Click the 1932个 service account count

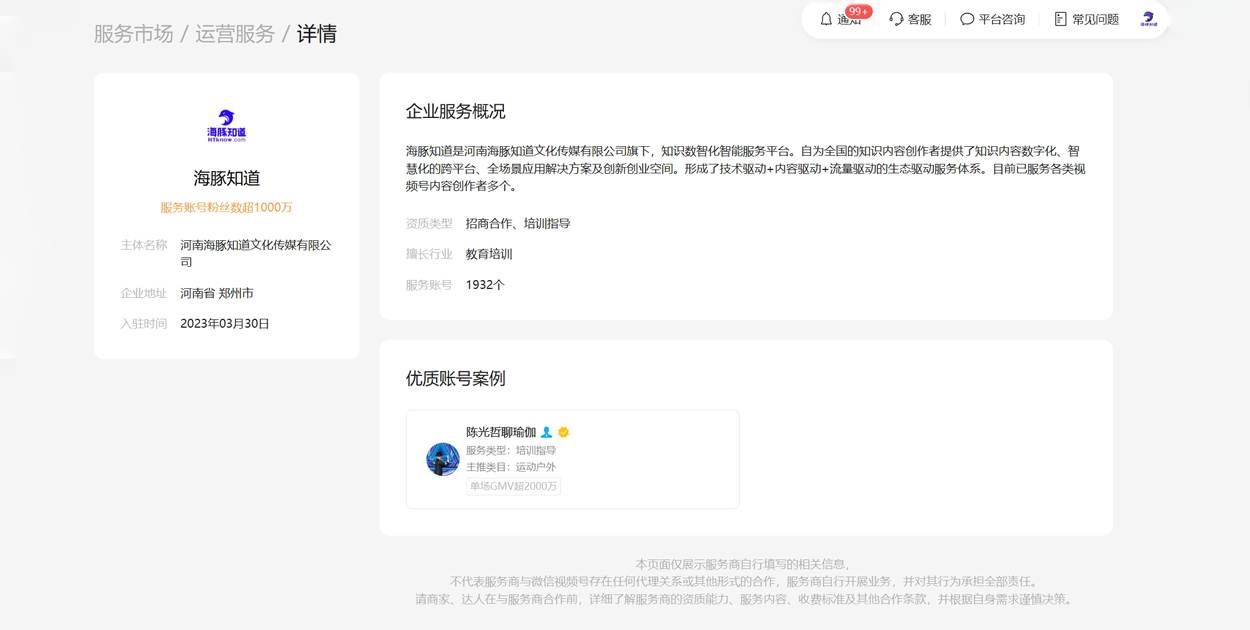(485, 285)
